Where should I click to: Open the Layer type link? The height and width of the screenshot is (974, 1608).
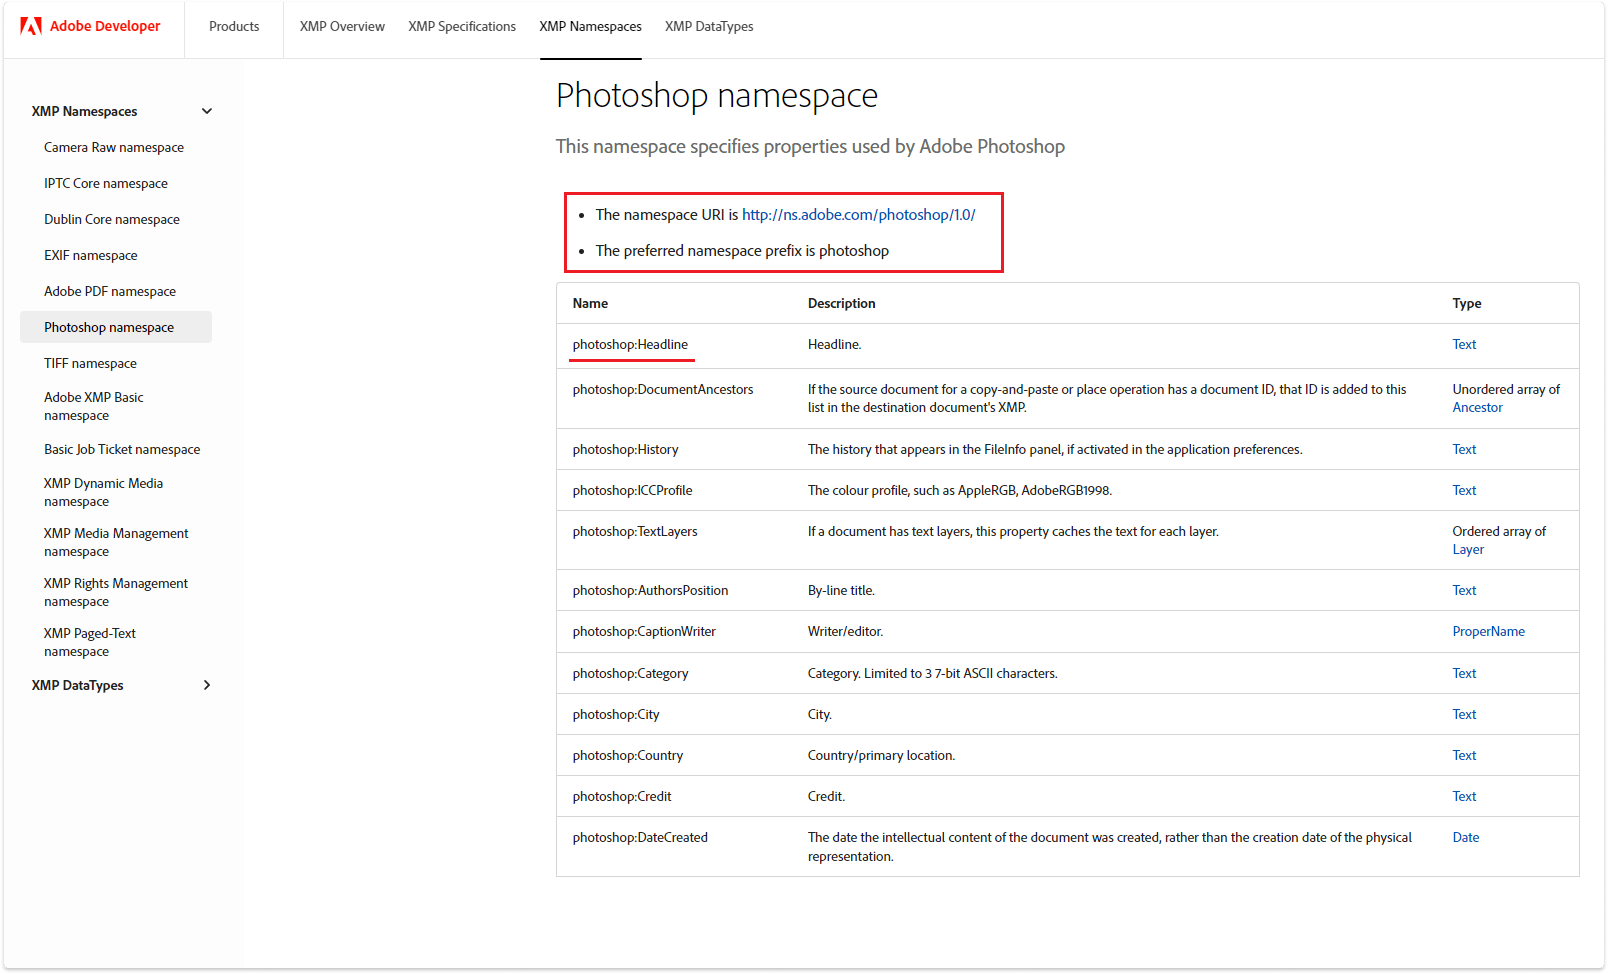click(x=1468, y=549)
